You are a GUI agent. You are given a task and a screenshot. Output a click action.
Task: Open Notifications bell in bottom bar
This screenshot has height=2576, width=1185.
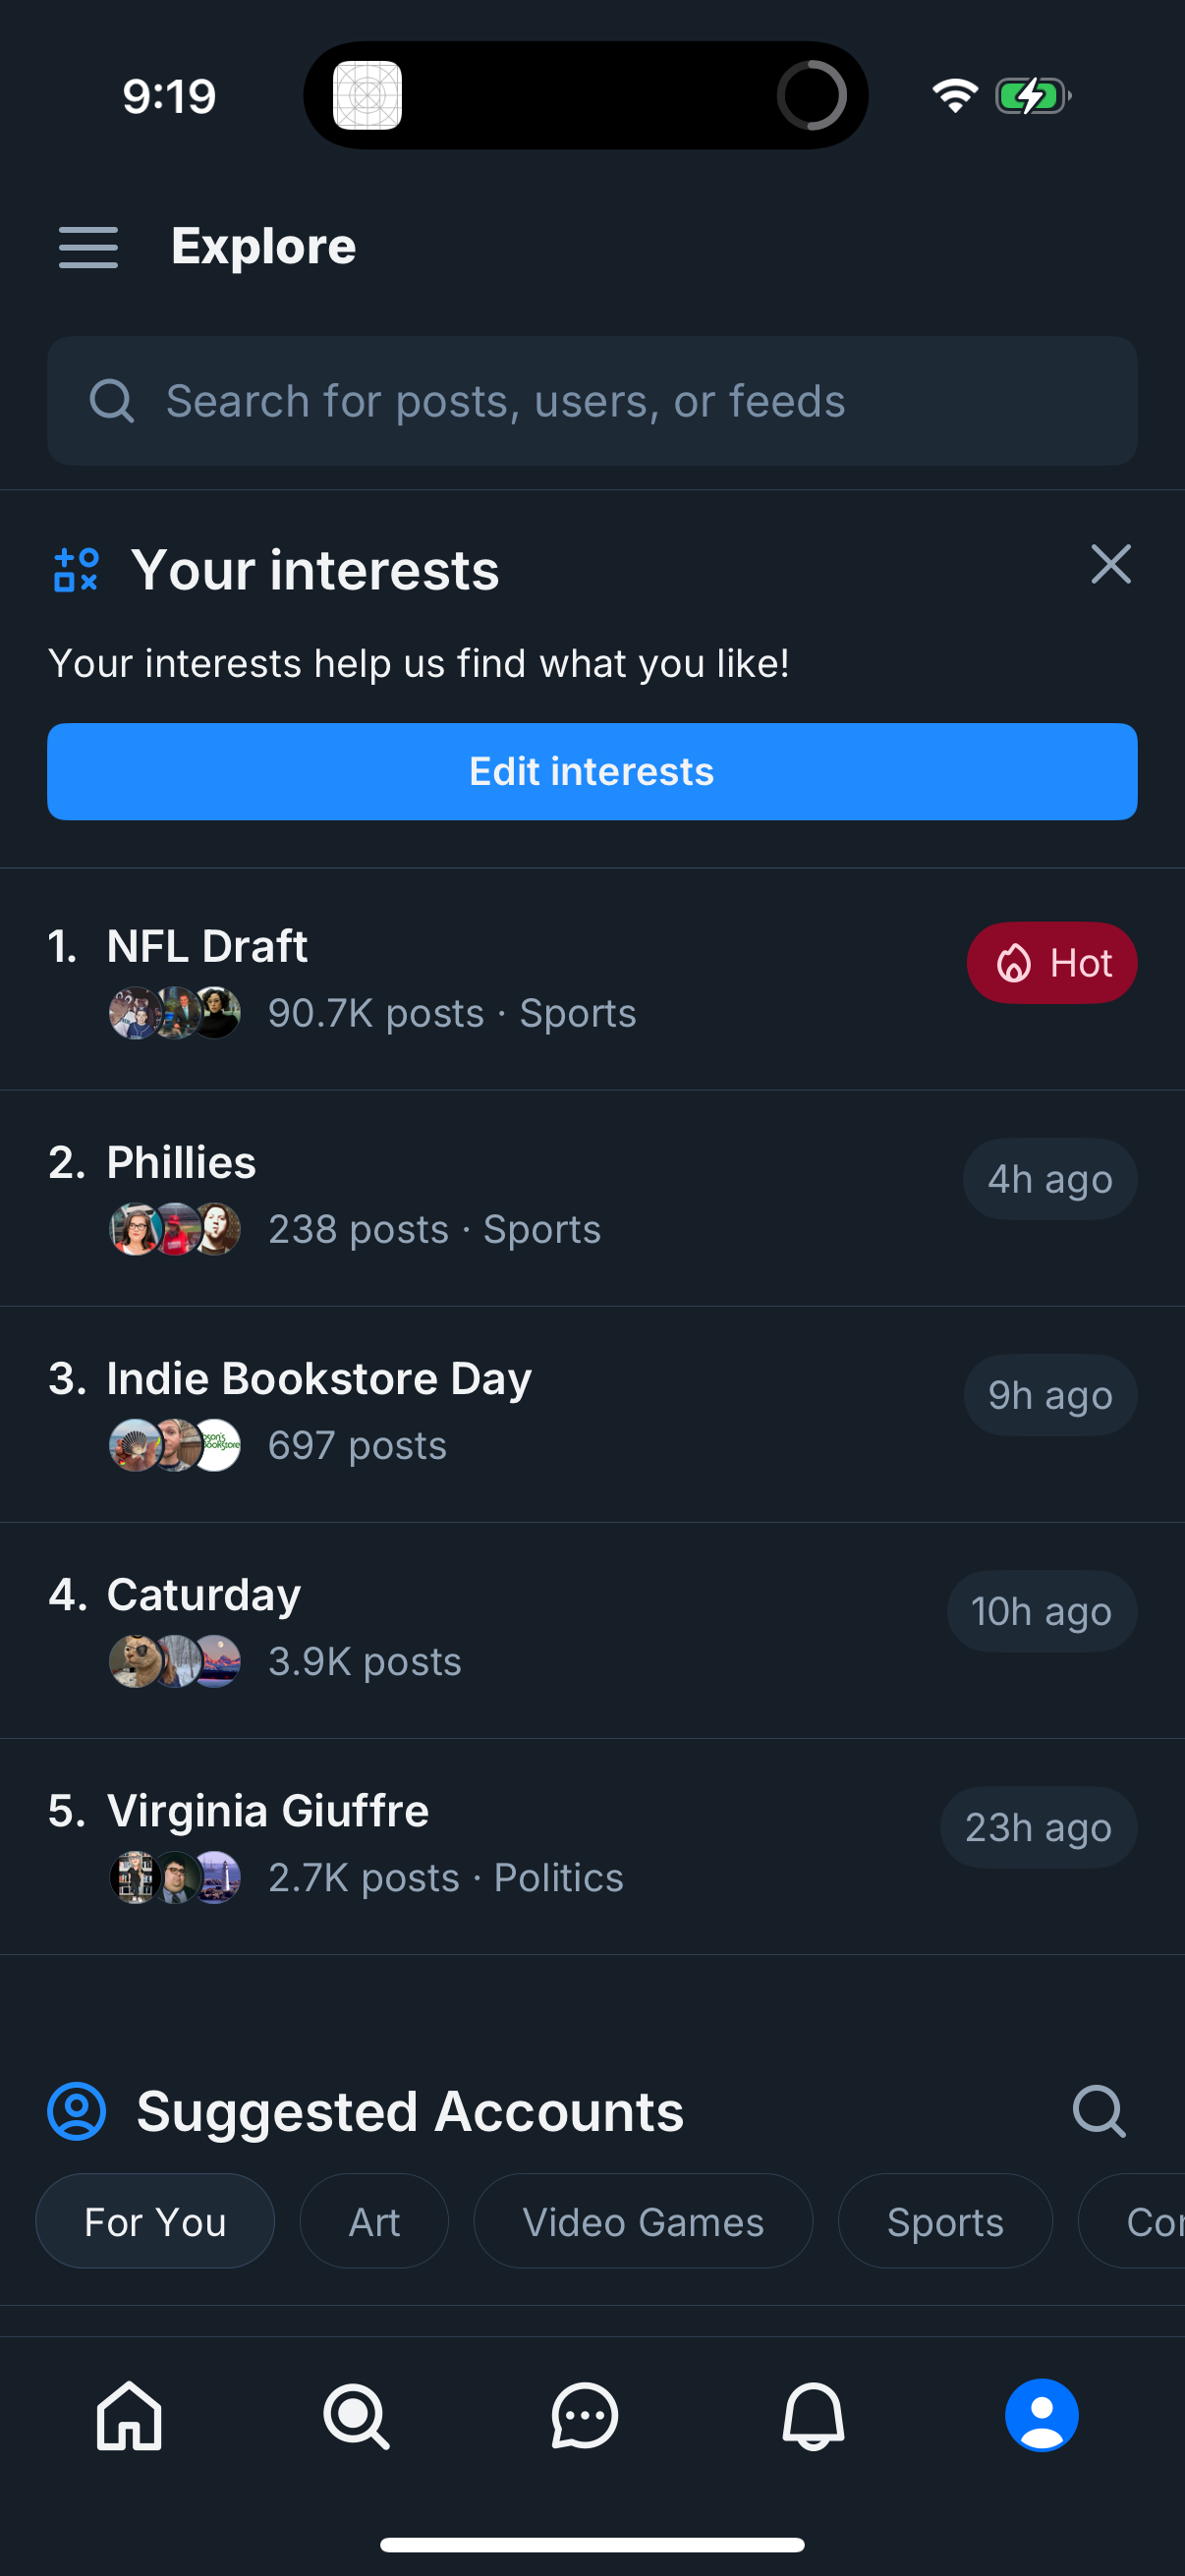pyautogui.click(x=813, y=2415)
